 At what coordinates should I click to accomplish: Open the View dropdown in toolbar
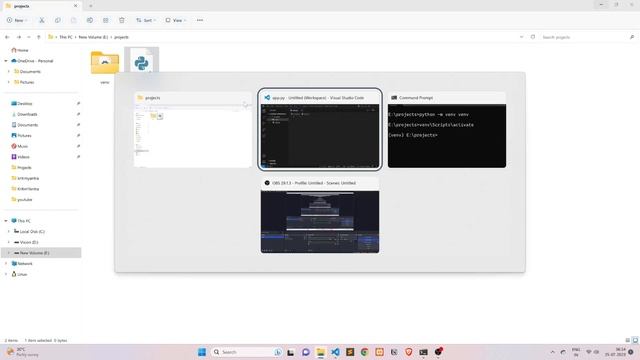coord(176,20)
